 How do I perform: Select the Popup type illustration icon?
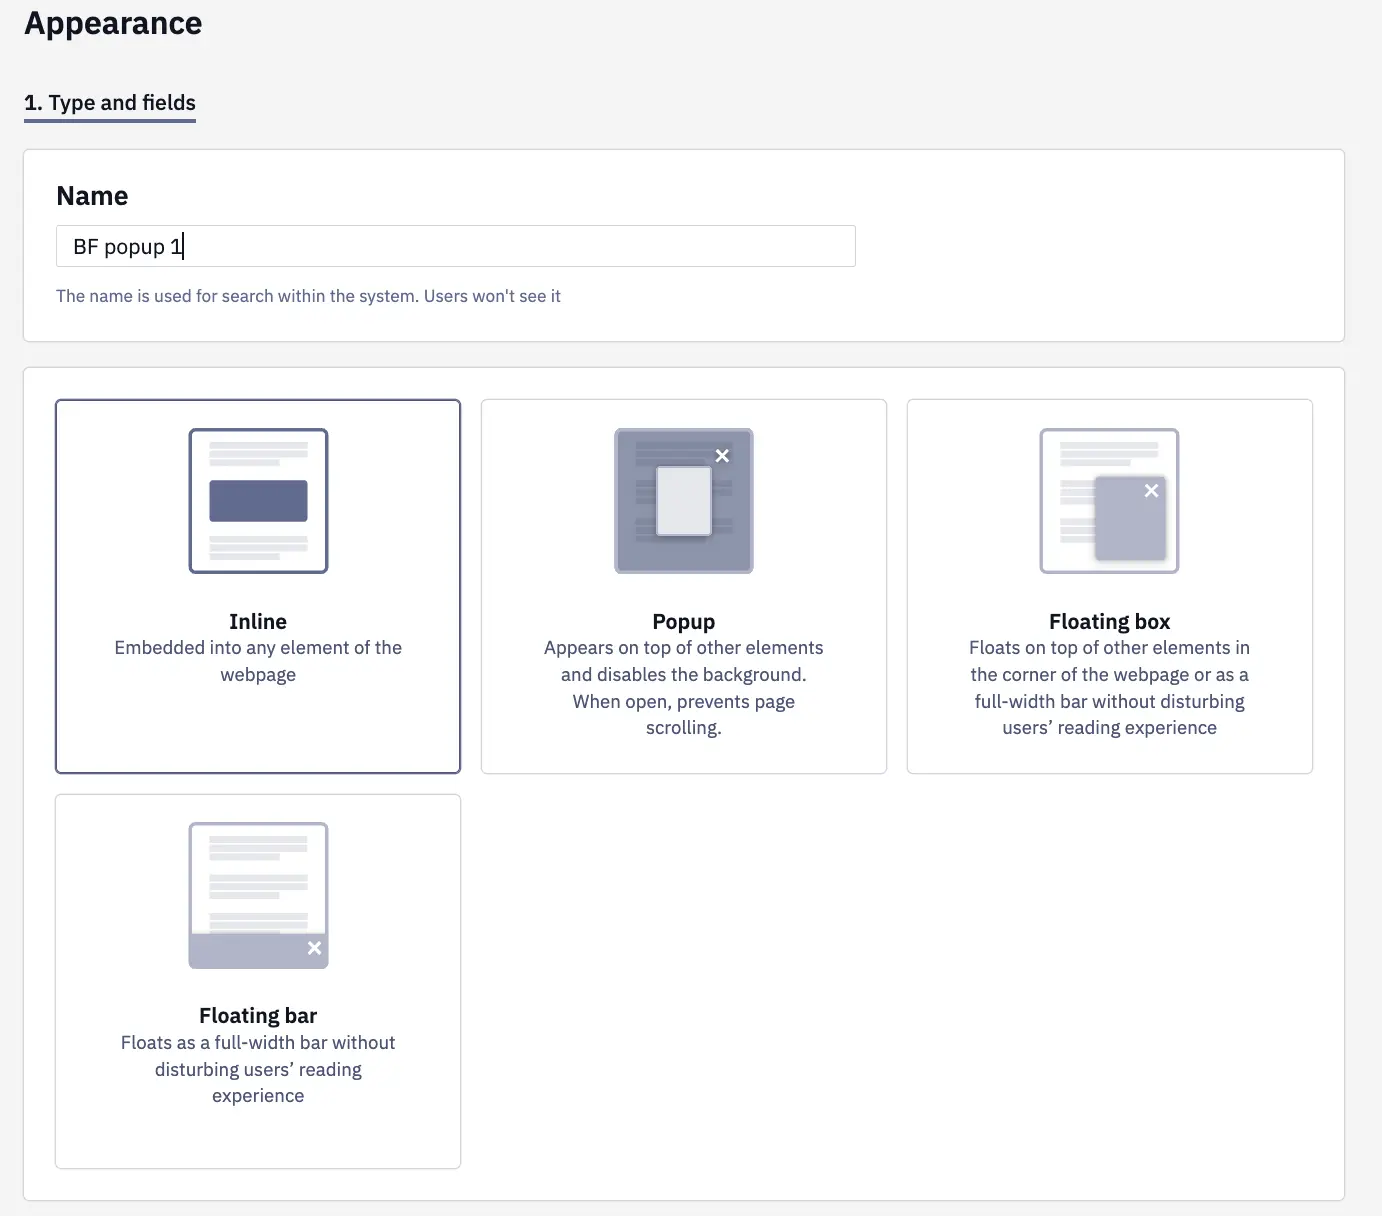[684, 501]
